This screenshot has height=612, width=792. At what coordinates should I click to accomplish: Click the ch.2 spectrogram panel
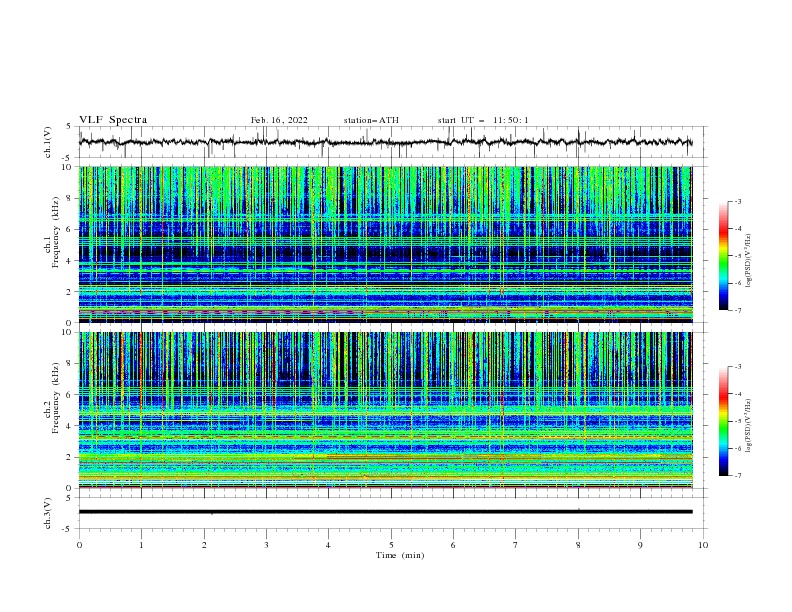[386, 410]
